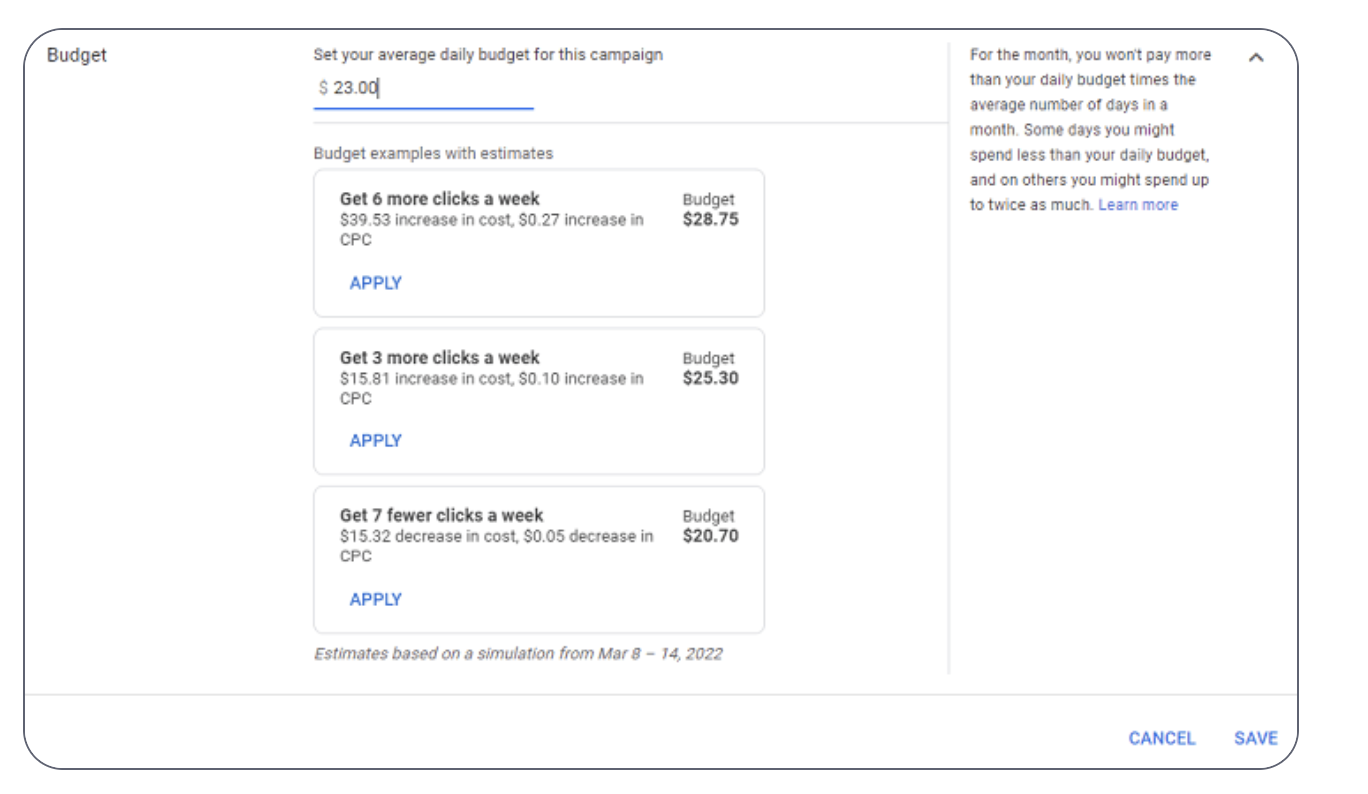Click 'Budget examples with estimates' label
This screenshot has width=1368, height=794.
tap(433, 154)
